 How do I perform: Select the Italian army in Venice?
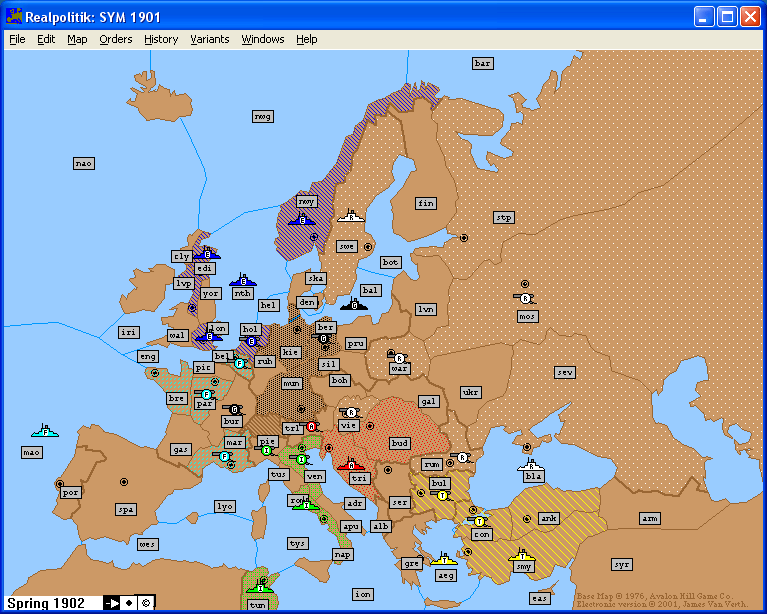pyautogui.click(x=301, y=459)
